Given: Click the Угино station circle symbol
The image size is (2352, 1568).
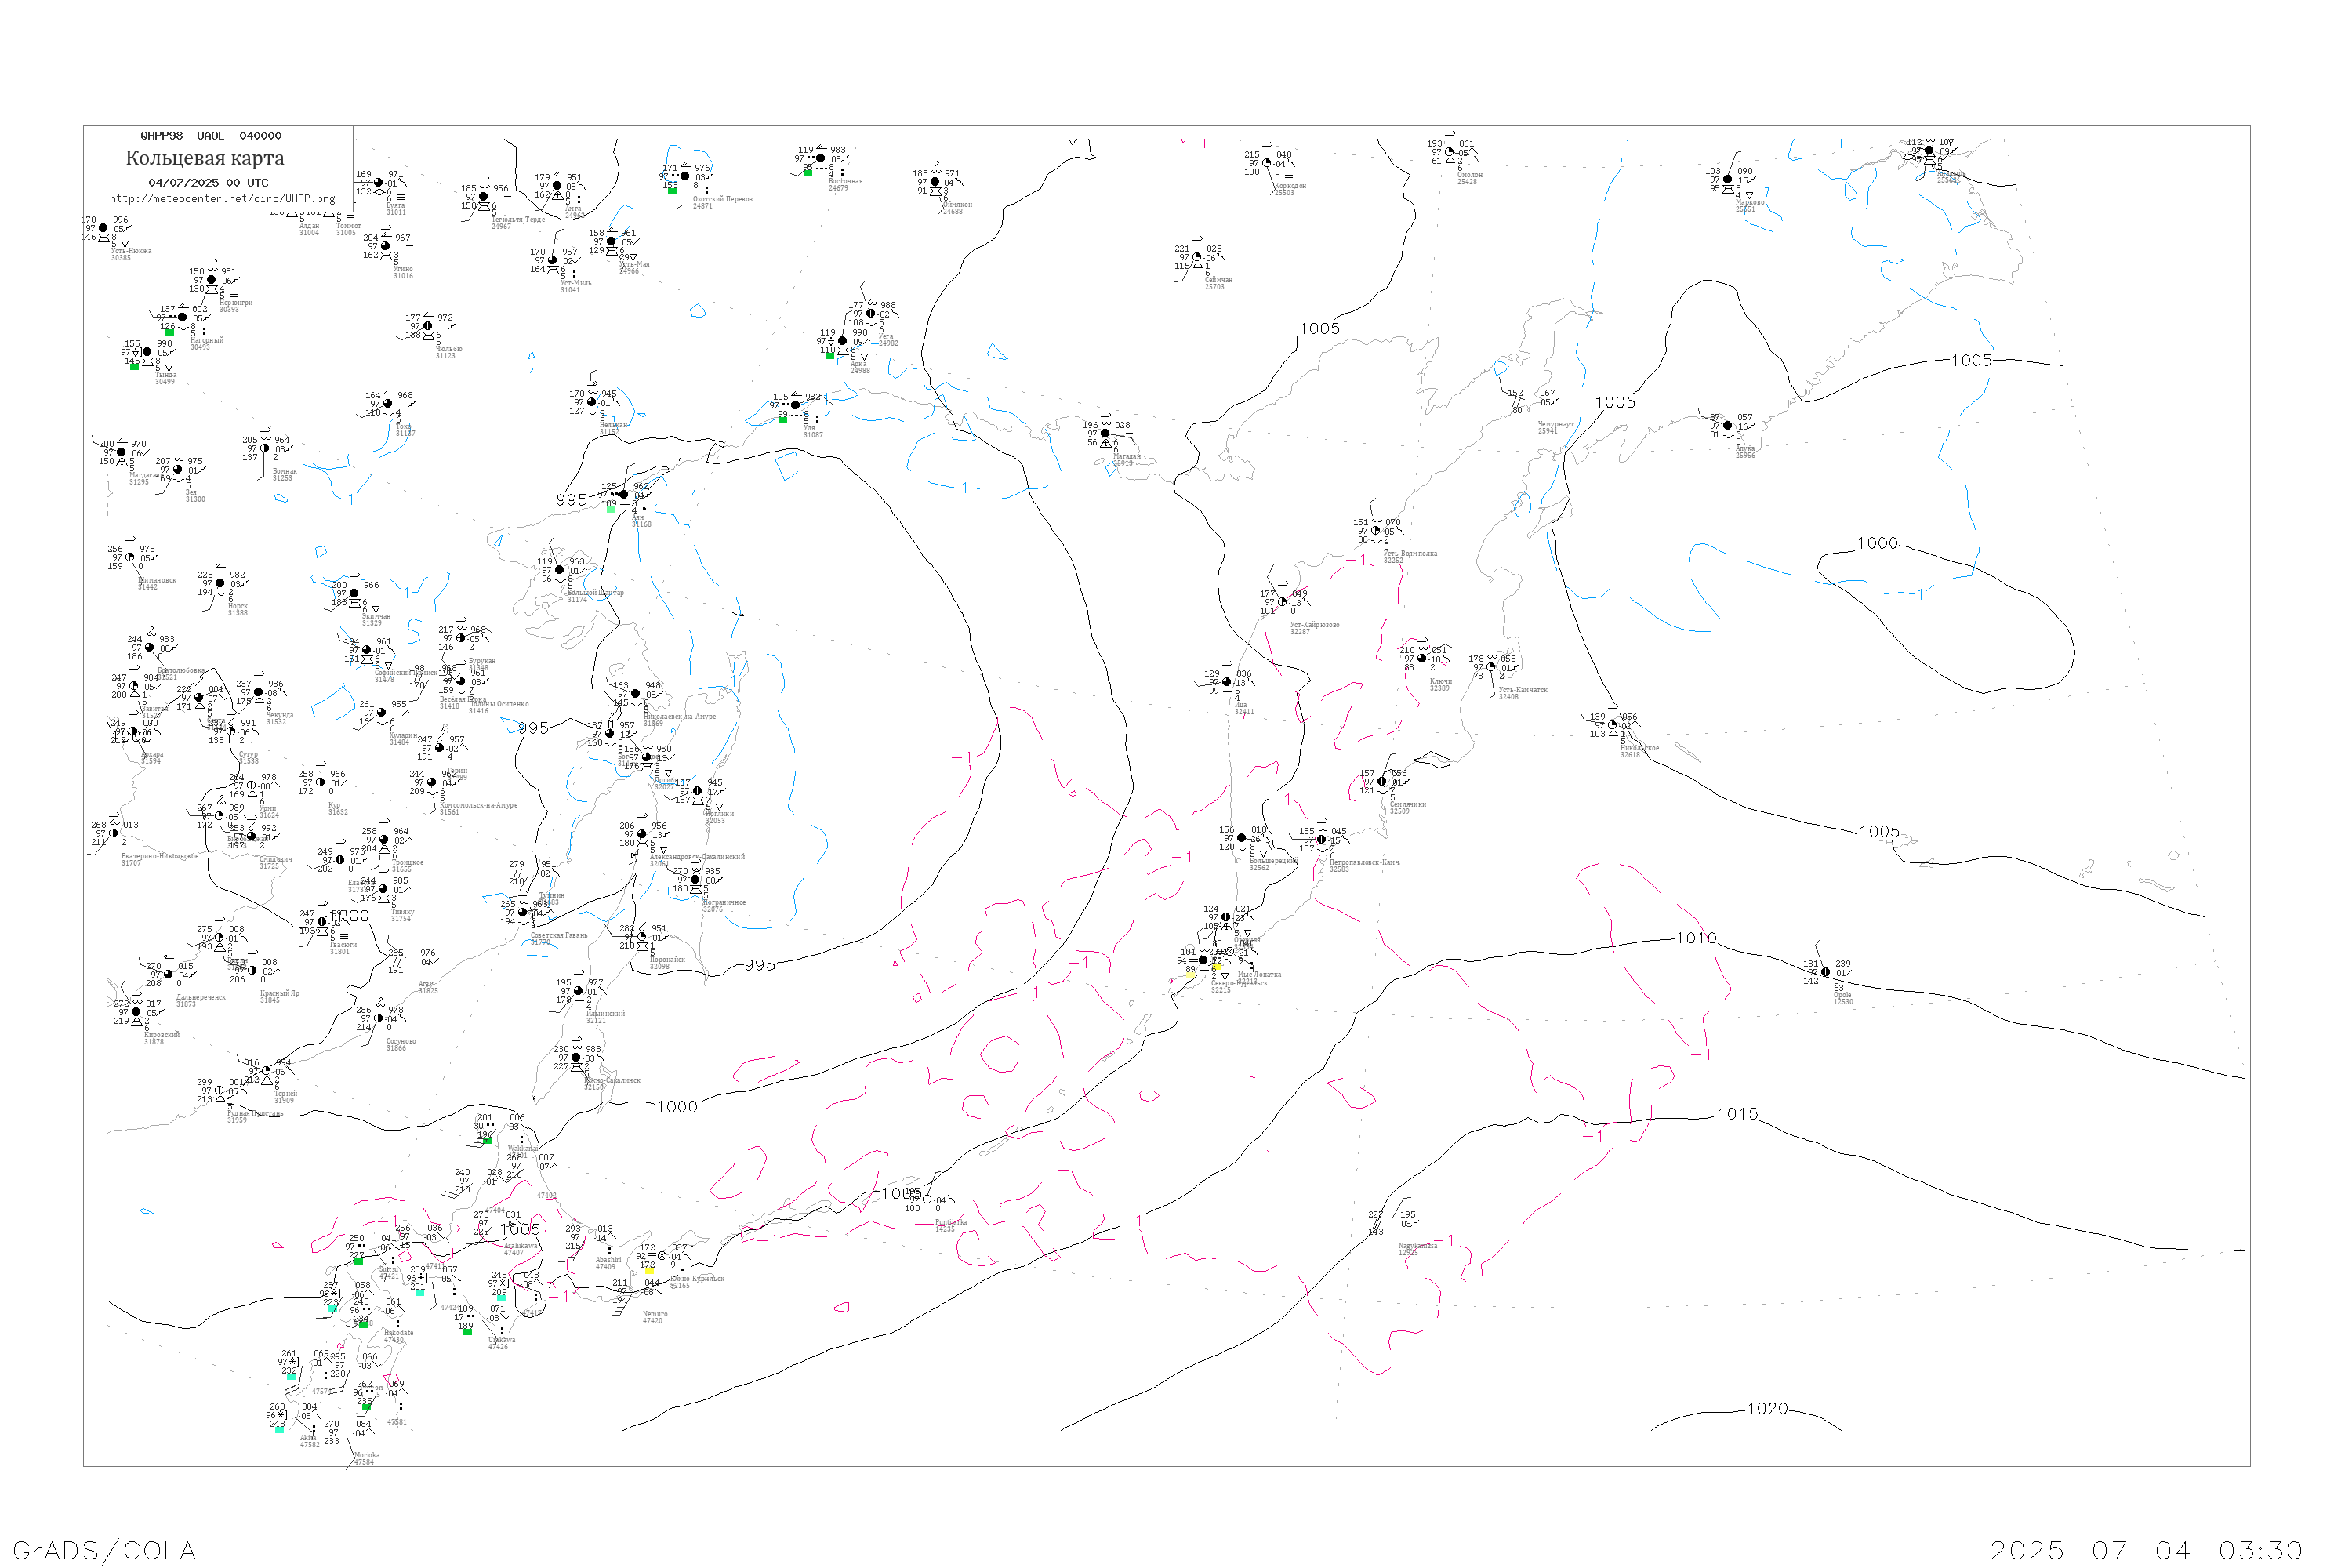Looking at the screenshot, I should coord(386,246).
